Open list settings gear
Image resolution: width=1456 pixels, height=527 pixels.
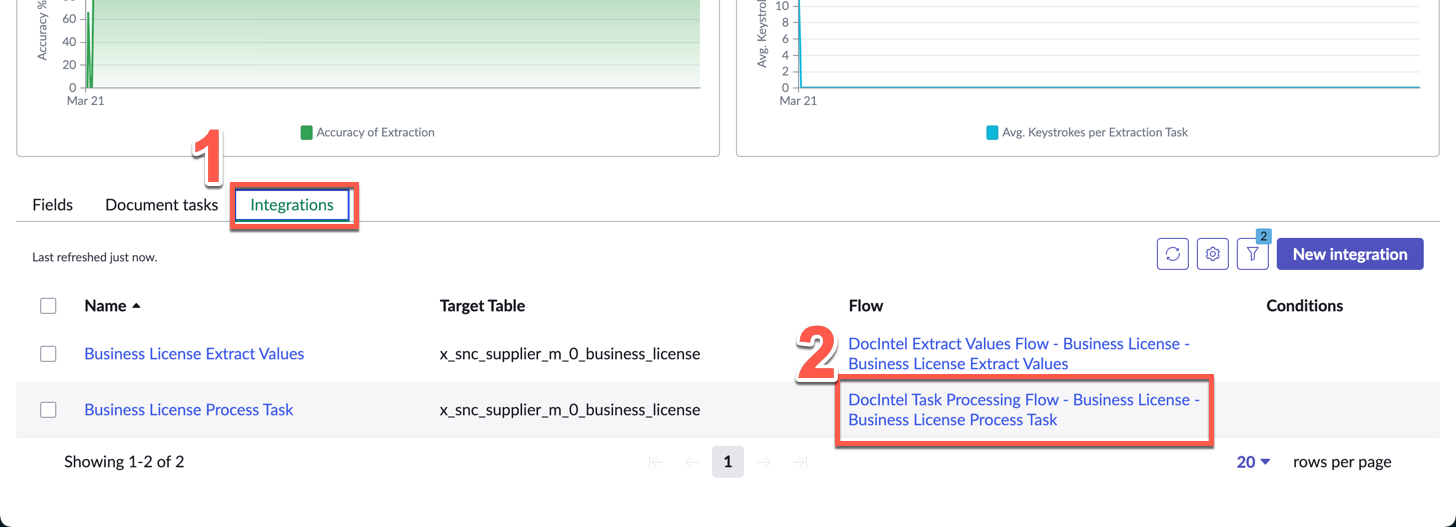(x=1212, y=254)
